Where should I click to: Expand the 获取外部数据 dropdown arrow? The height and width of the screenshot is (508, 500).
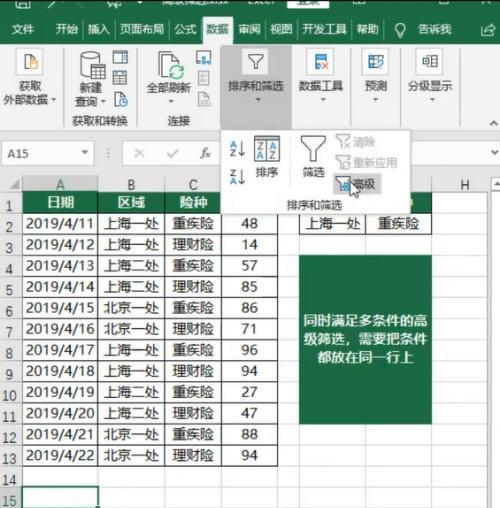pos(53,99)
